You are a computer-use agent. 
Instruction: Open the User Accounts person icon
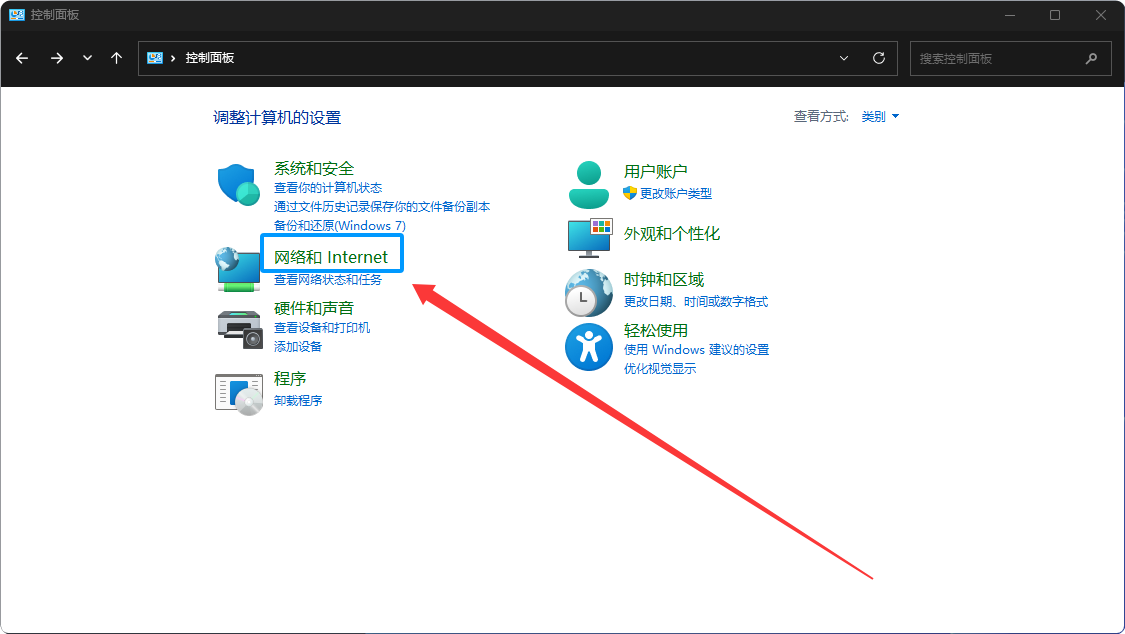588,184
